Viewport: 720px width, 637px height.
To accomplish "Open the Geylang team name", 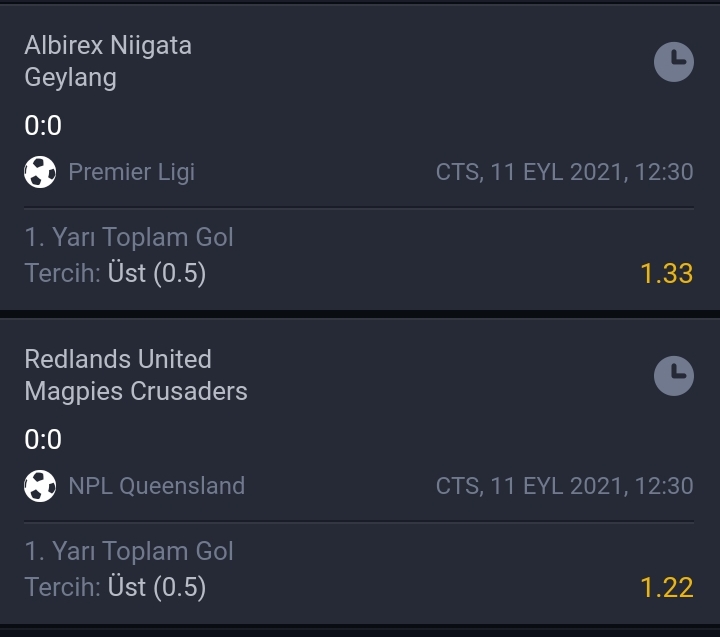I will tap(70, 77).
